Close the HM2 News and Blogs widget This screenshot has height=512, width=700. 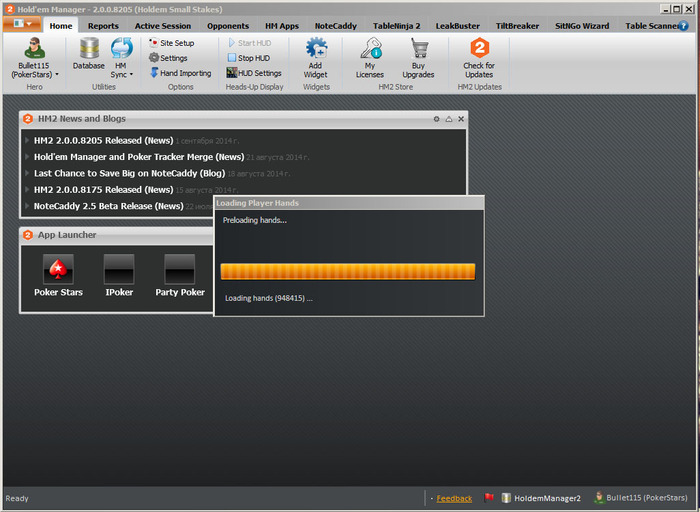coord(461,119)
